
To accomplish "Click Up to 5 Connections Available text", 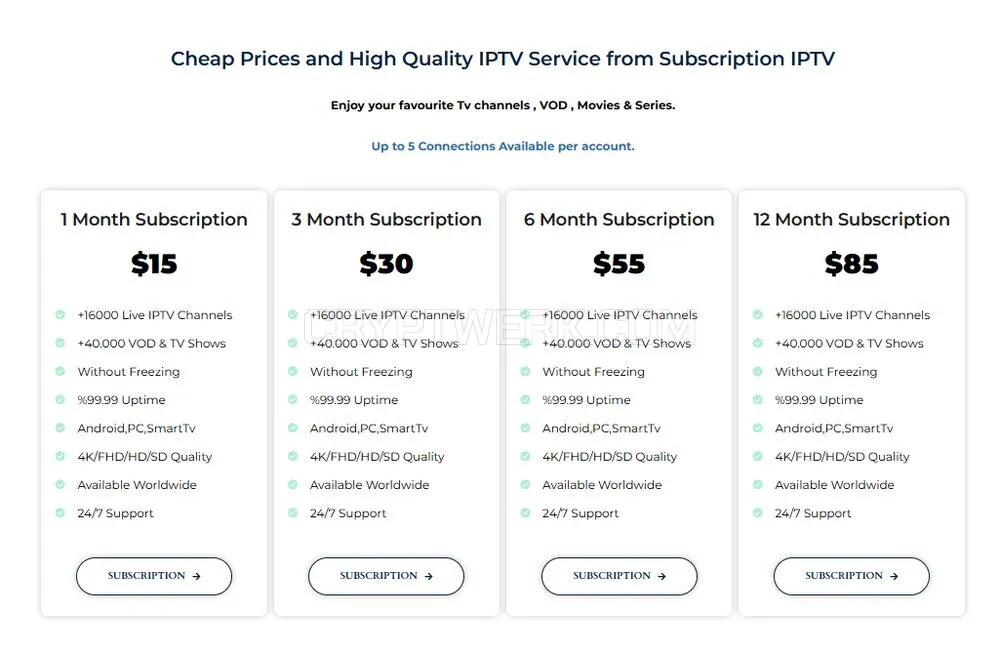I will click(503, 146).
